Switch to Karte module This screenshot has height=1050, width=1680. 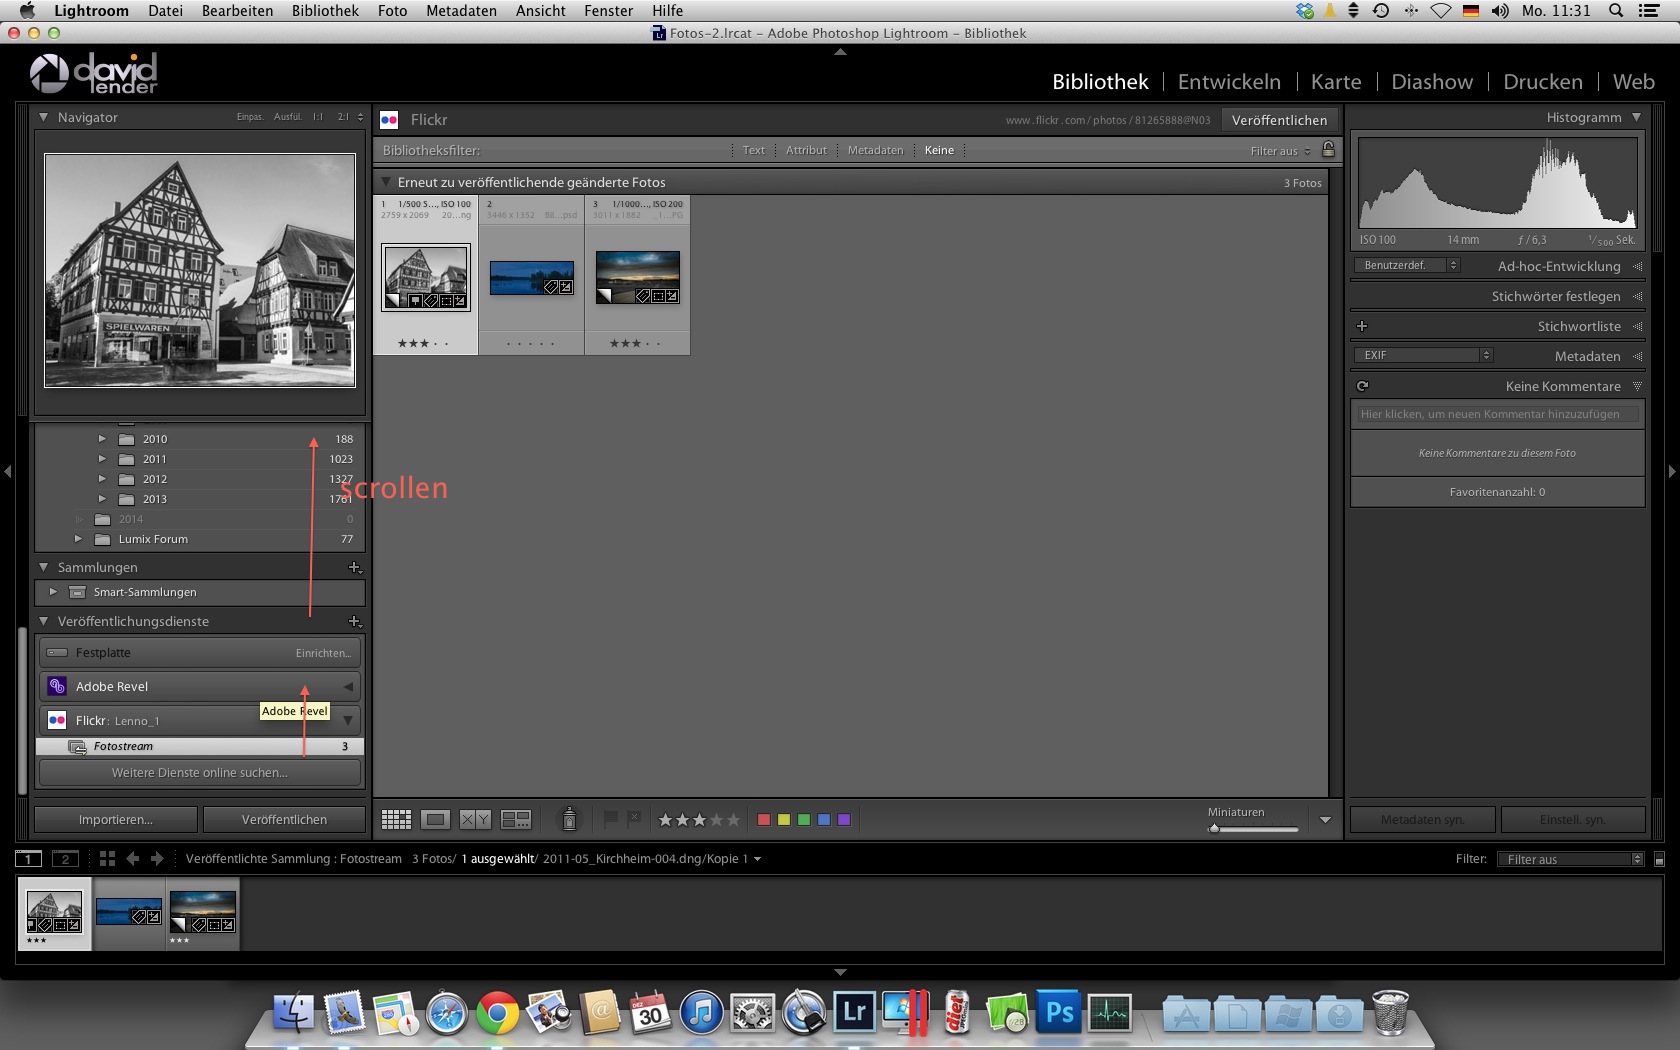click(x=1336, y=82)
